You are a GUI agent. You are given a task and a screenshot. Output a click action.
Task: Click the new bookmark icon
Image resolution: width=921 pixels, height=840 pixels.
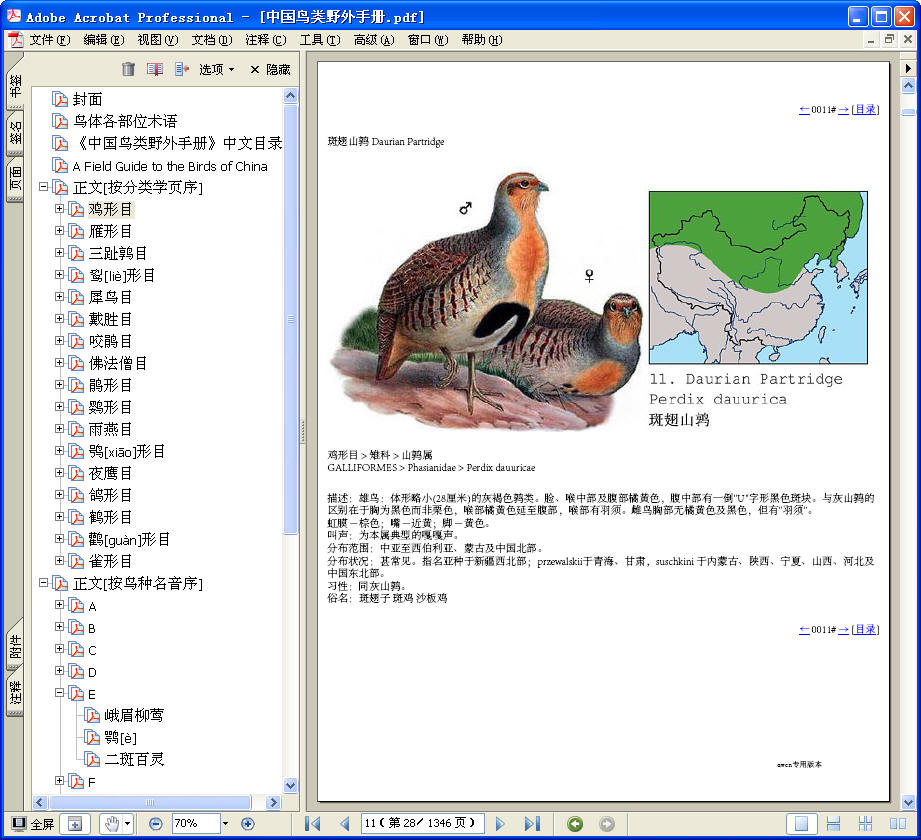click(x=155, y=69)
